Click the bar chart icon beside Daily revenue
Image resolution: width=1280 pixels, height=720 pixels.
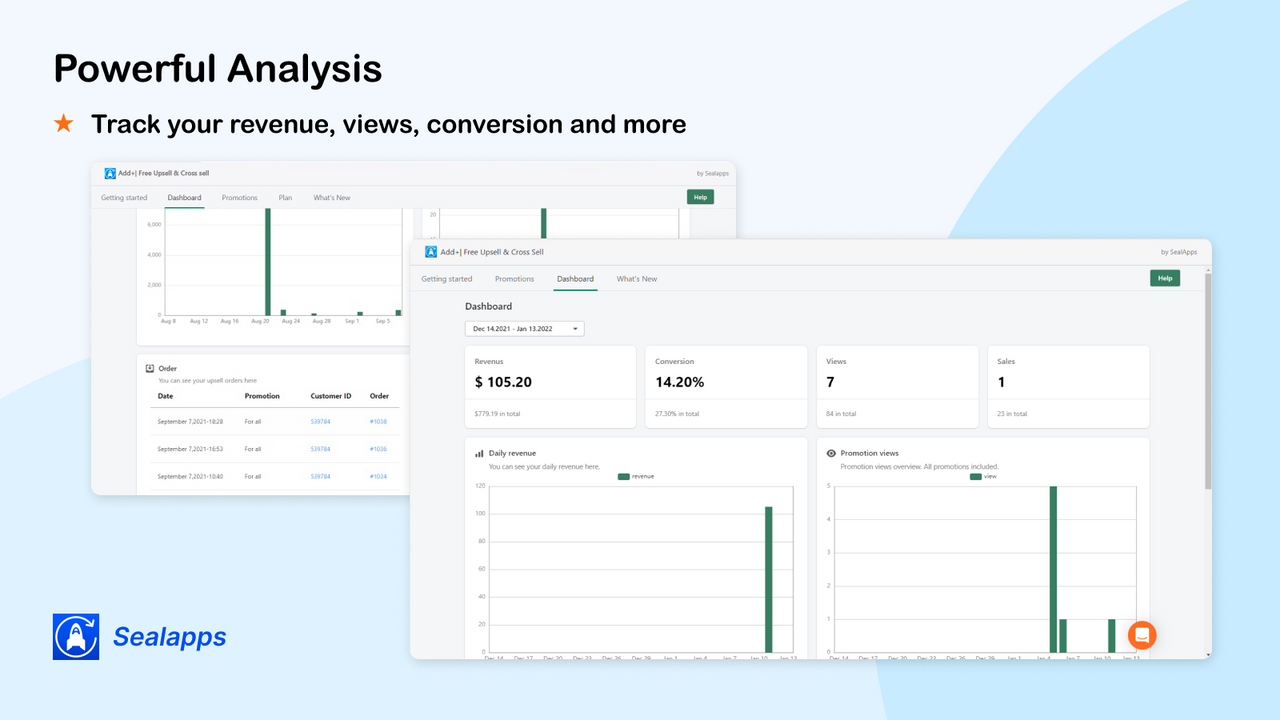(x=479, y=453)
